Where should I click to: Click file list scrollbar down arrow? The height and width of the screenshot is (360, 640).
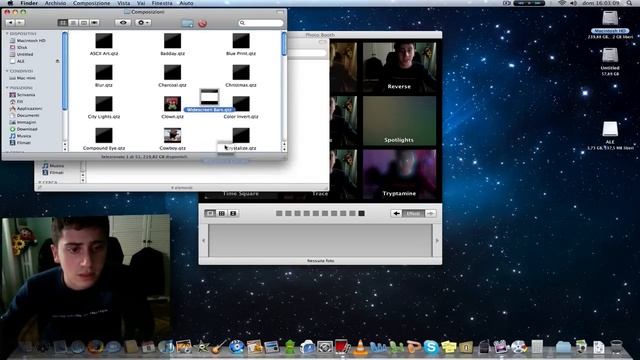(x=284, y=149)
